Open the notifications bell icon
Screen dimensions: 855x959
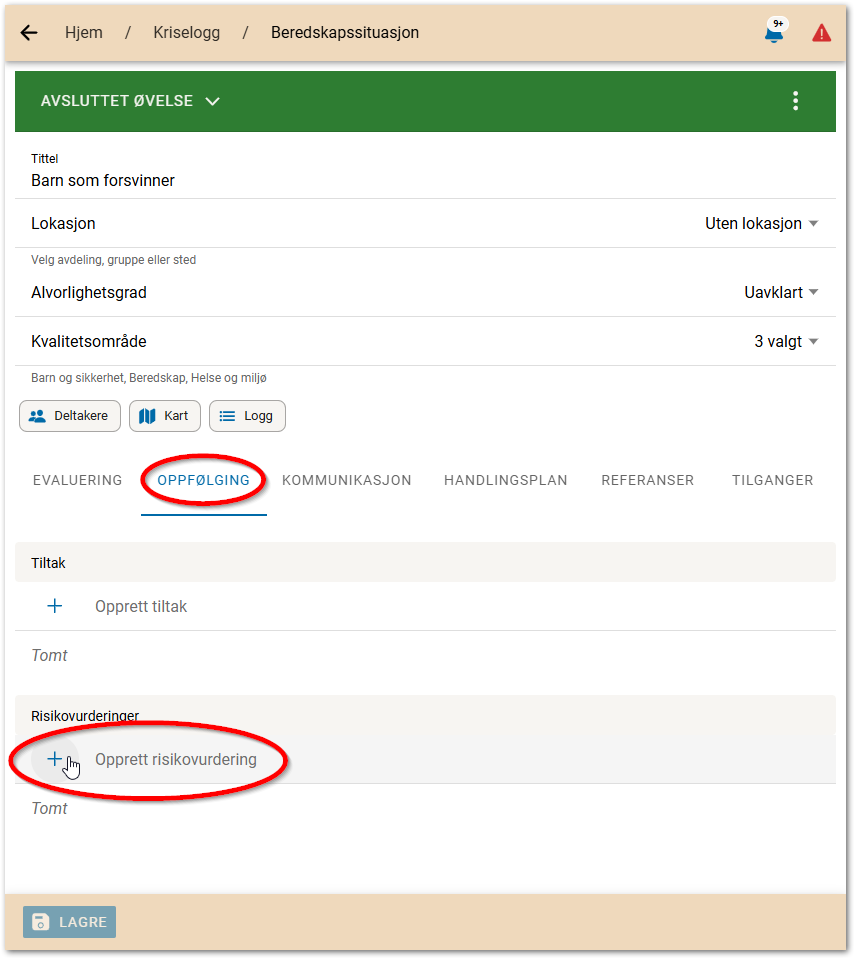coord(773,33)
